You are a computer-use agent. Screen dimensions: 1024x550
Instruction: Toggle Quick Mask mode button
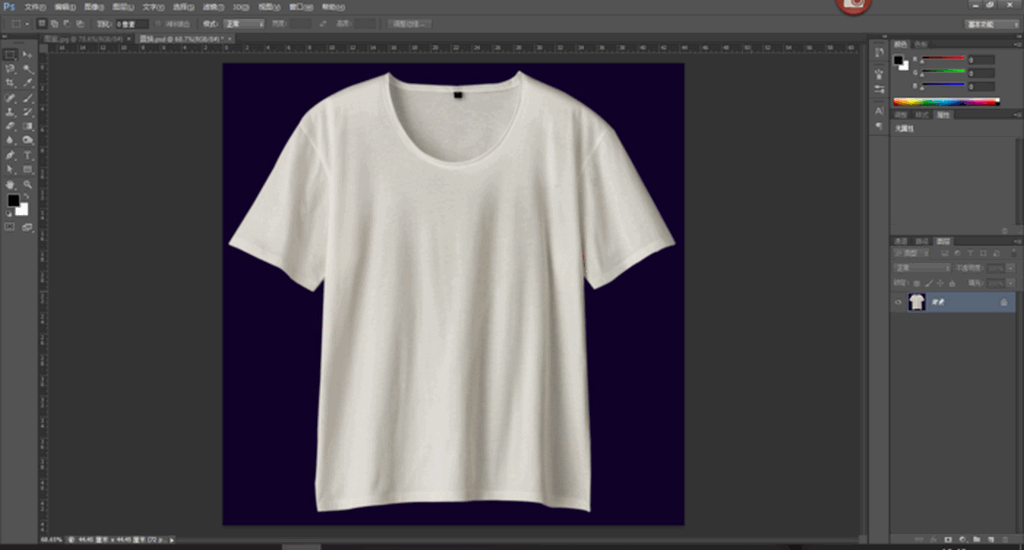[x=11, y=228]
